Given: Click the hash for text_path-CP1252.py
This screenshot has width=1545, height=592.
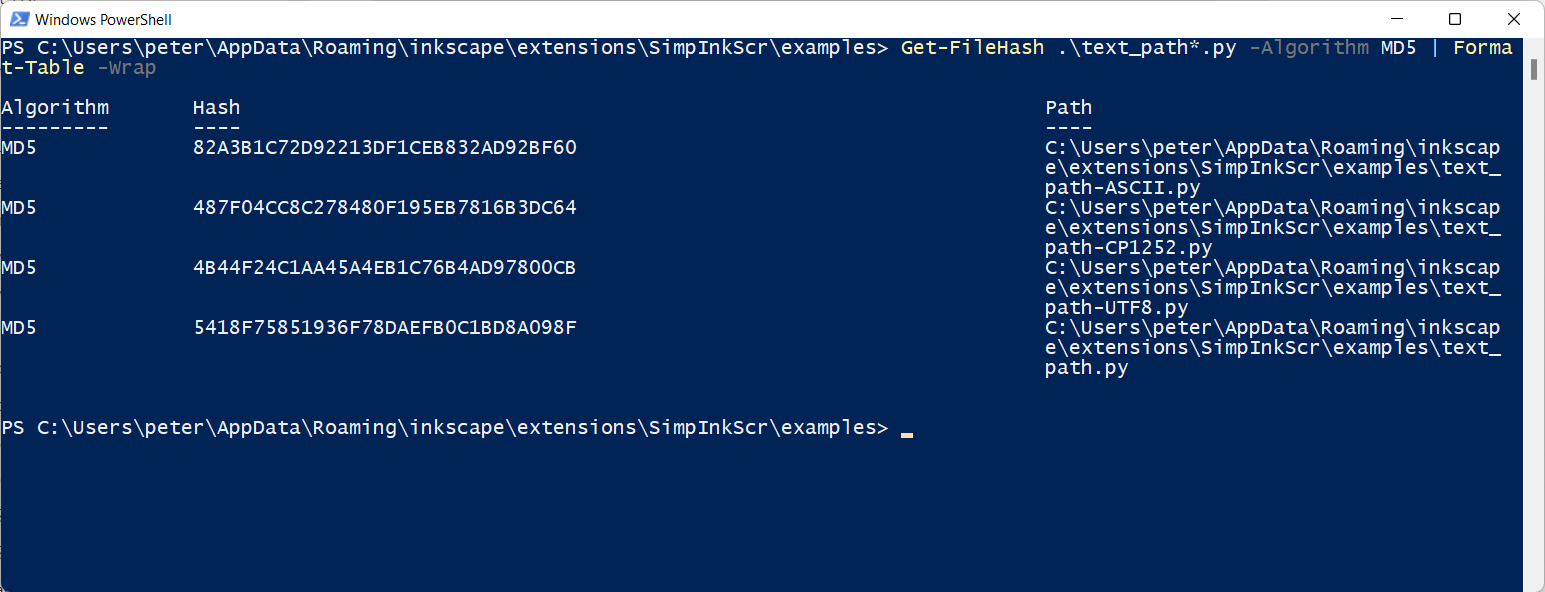Looking at the screenshot, I should (x=384, y=207).
